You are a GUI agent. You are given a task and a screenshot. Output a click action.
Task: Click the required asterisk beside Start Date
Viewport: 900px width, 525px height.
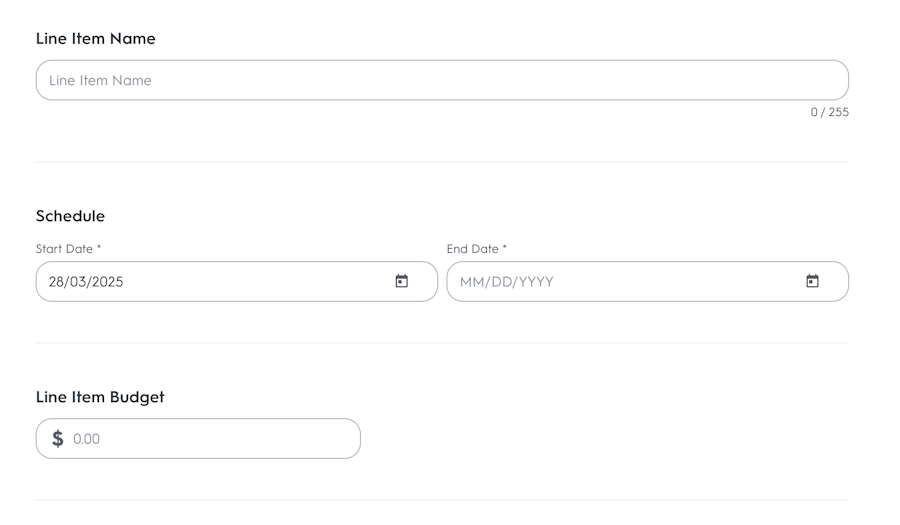point(99,248)
